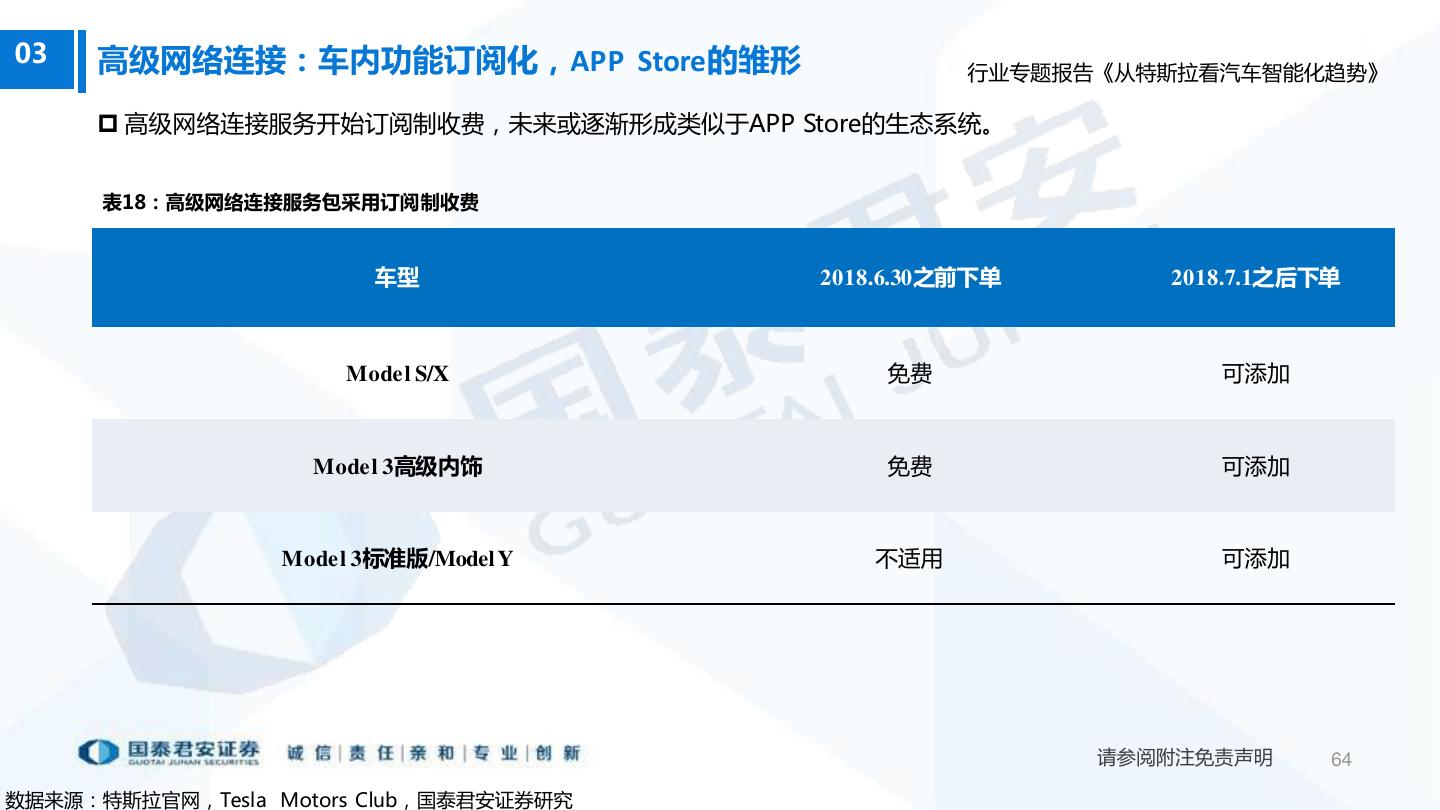This screenshot has width=1440, height=810.
Task: Click the 不适用 cell
Action: click(x=909, y=559)
